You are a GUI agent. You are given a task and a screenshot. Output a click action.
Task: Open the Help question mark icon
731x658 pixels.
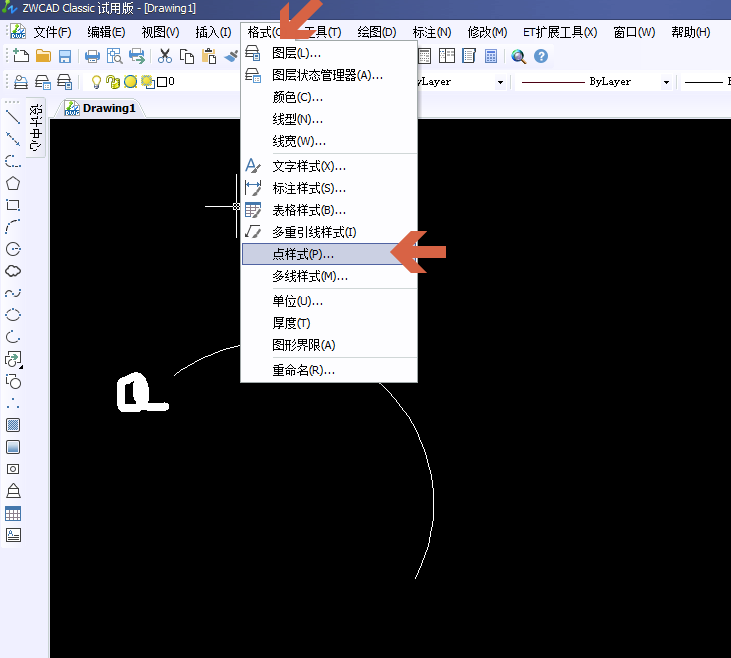(x=540, y=56)
